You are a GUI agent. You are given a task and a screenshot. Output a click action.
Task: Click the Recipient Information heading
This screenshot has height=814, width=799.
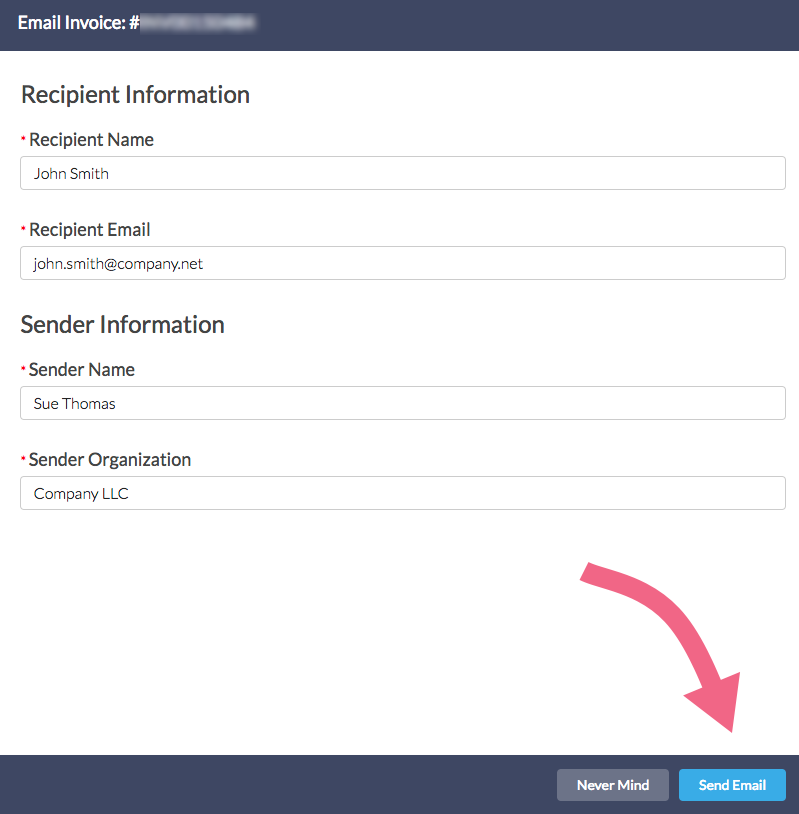[135, 95]
